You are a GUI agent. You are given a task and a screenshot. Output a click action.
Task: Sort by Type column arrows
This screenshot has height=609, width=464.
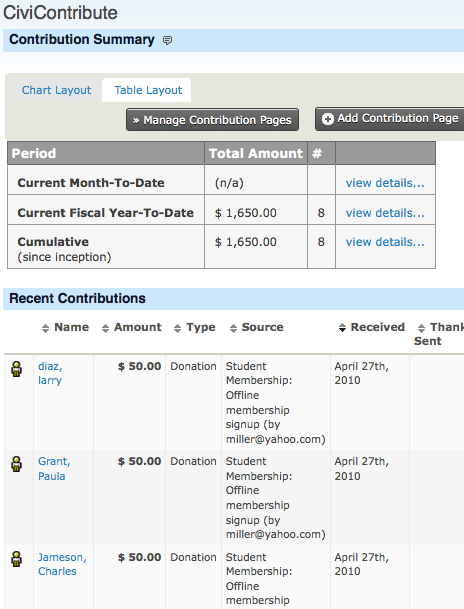pos(177,328)
